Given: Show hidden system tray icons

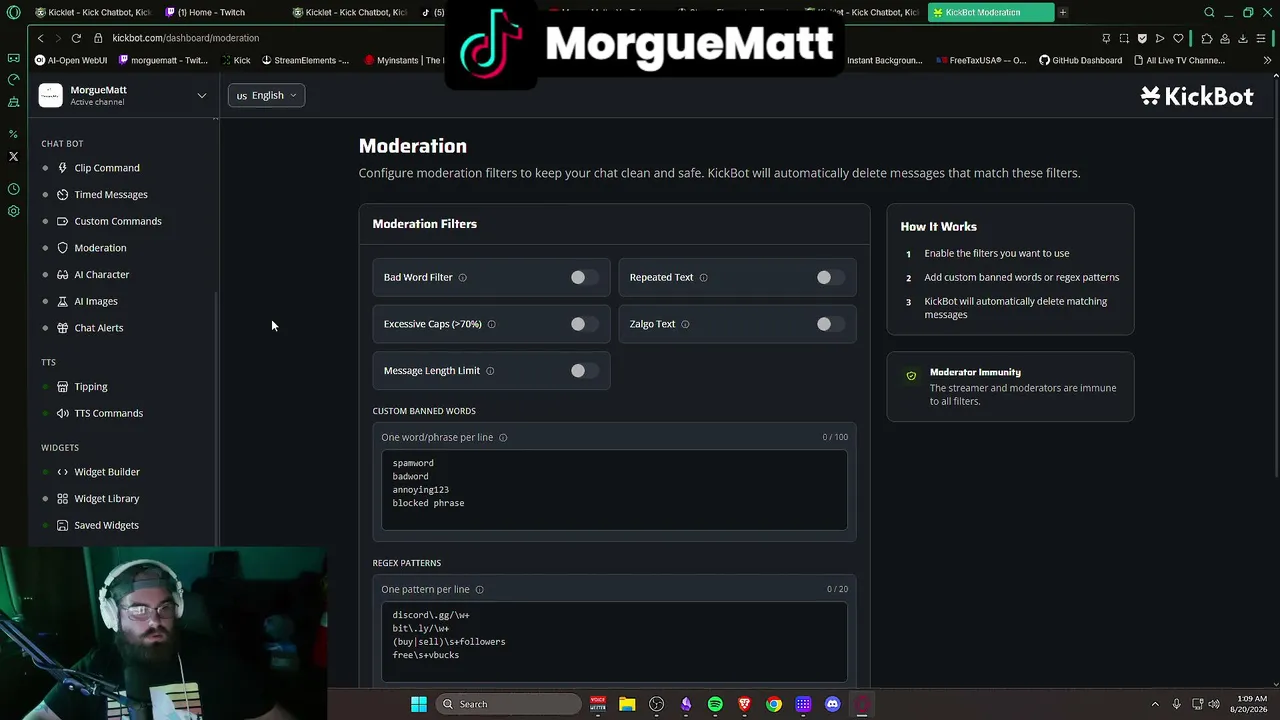Looking at the screenshot, I should (1155, 704).
